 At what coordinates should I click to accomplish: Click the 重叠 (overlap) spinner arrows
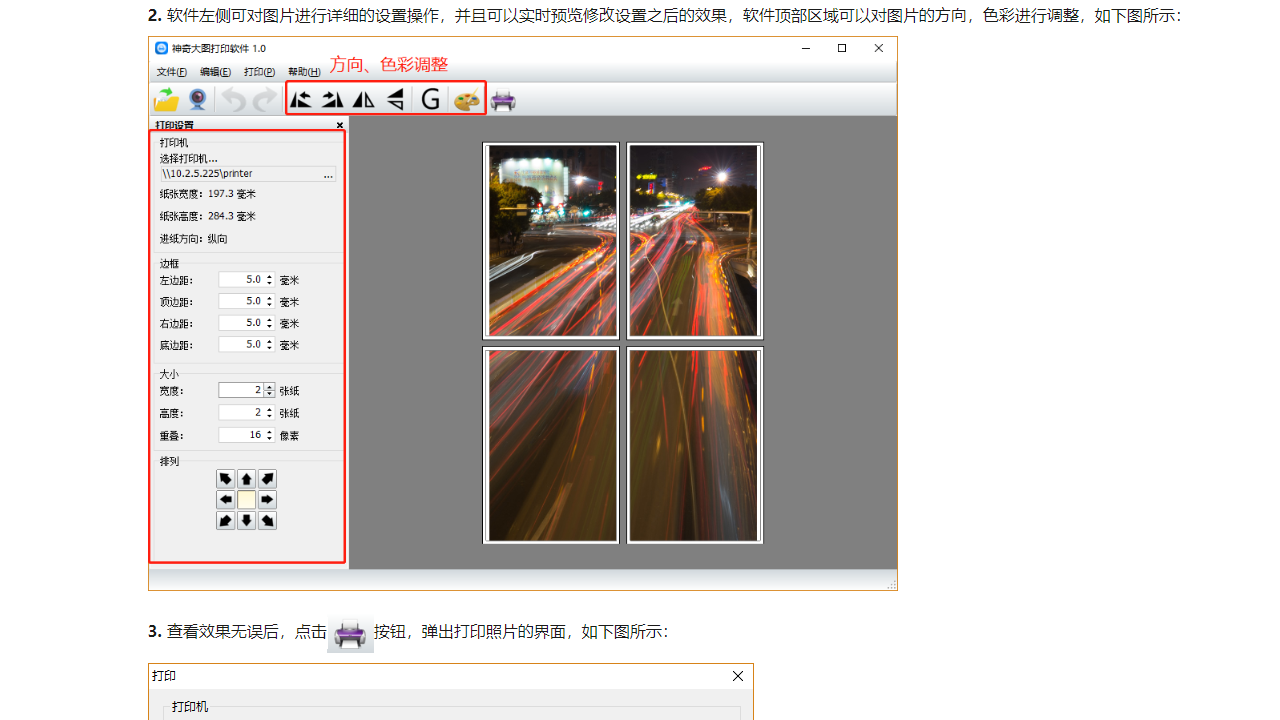click(x=269, y=436)
